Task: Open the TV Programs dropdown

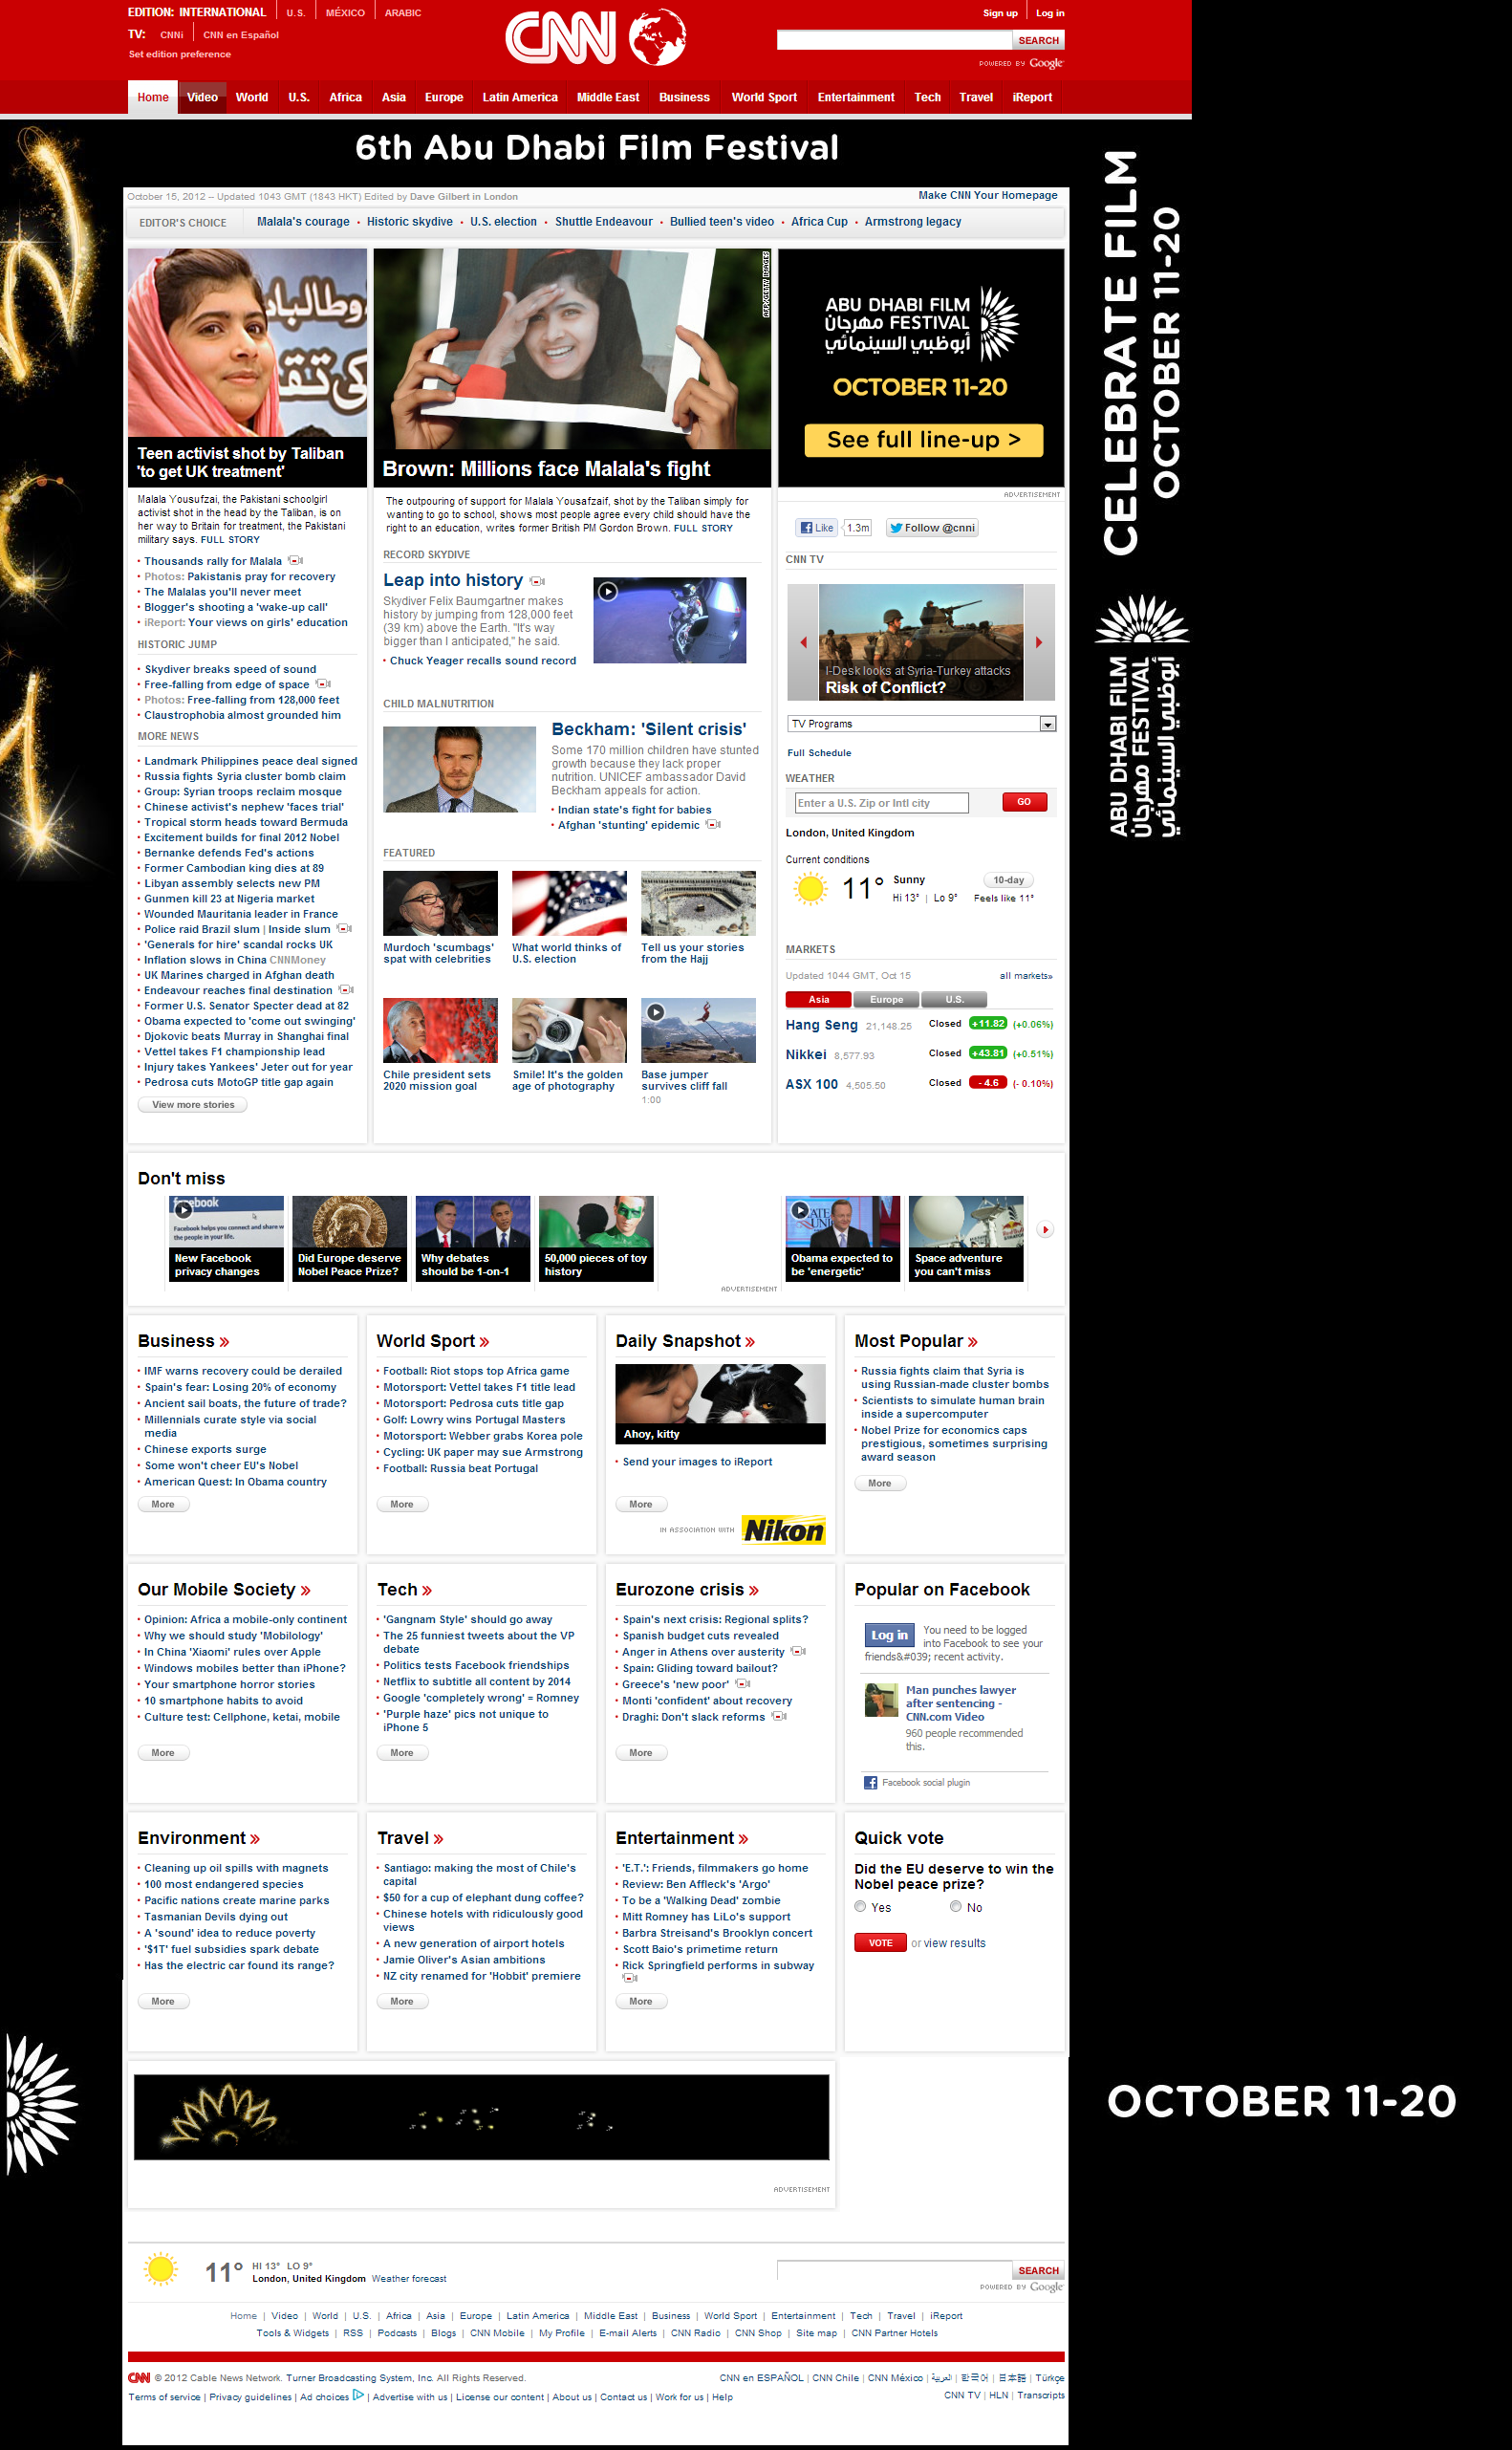Action: click(922, 724)
